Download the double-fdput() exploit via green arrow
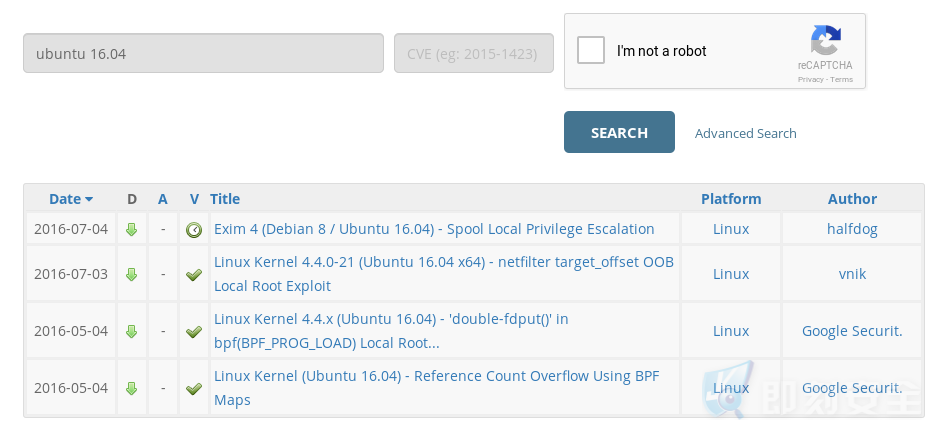The height and width of the screenshot is (430, 932). [131, 331]
